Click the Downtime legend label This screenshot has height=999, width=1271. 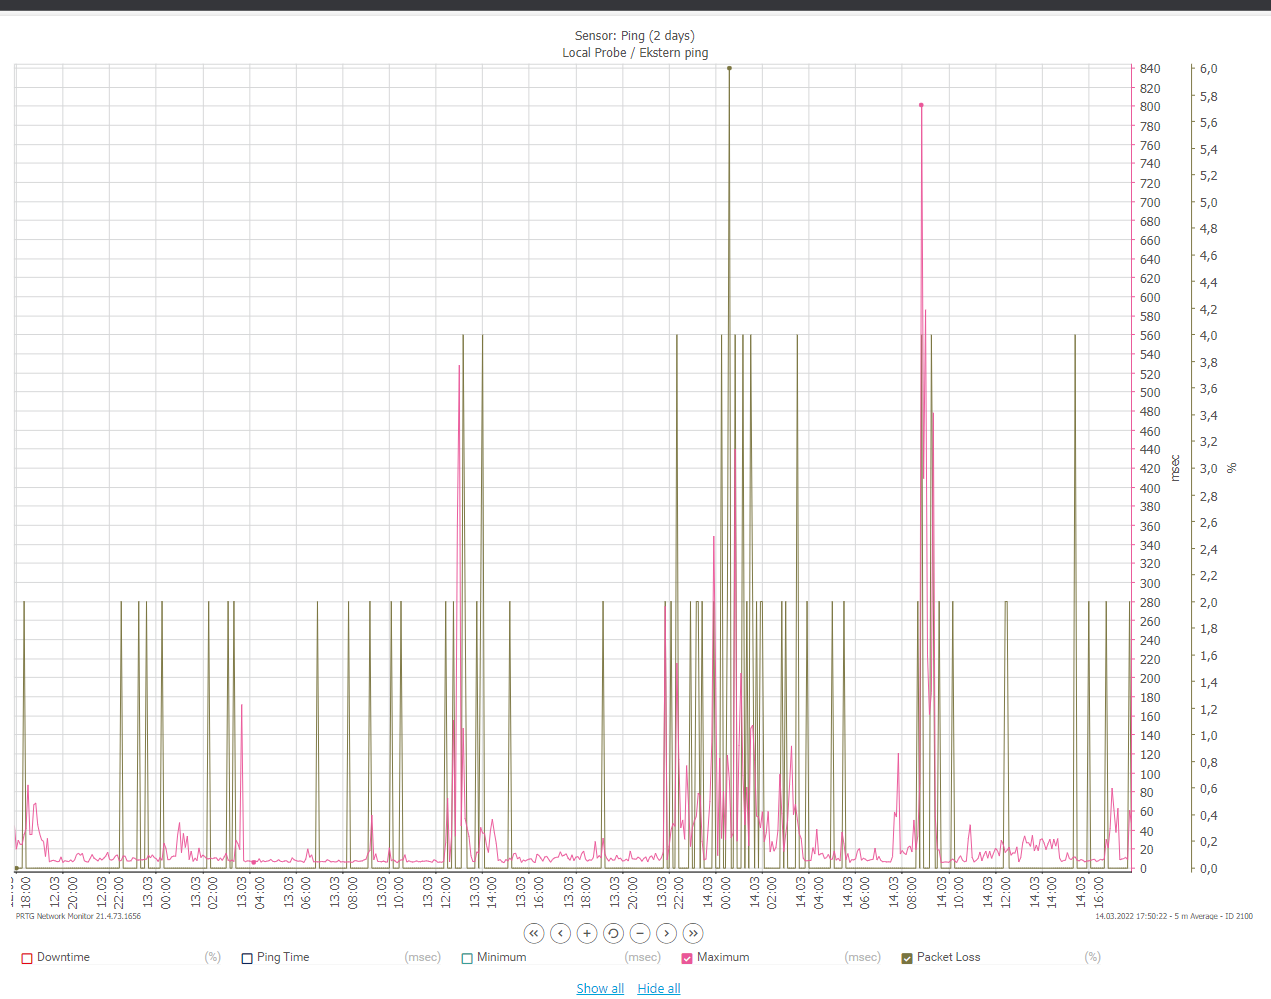(63, 957)
